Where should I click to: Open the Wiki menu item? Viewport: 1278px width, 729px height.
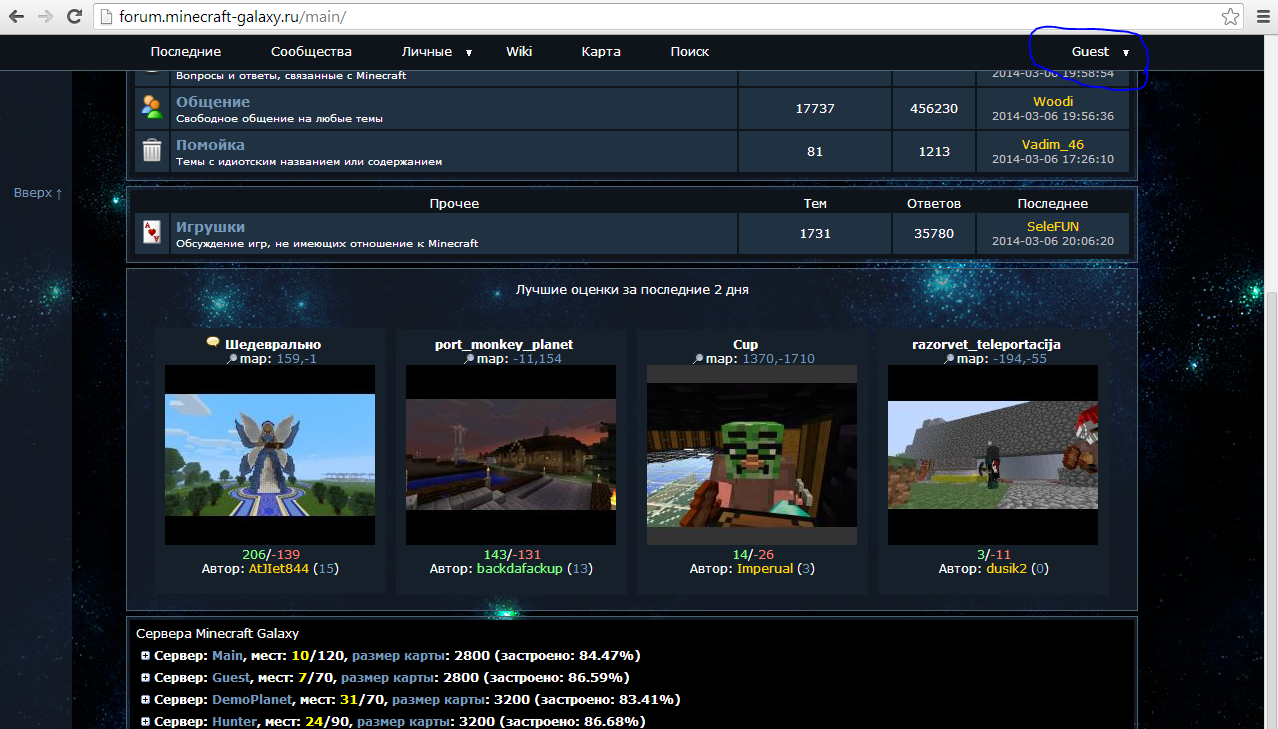click(x=519, y=52)
